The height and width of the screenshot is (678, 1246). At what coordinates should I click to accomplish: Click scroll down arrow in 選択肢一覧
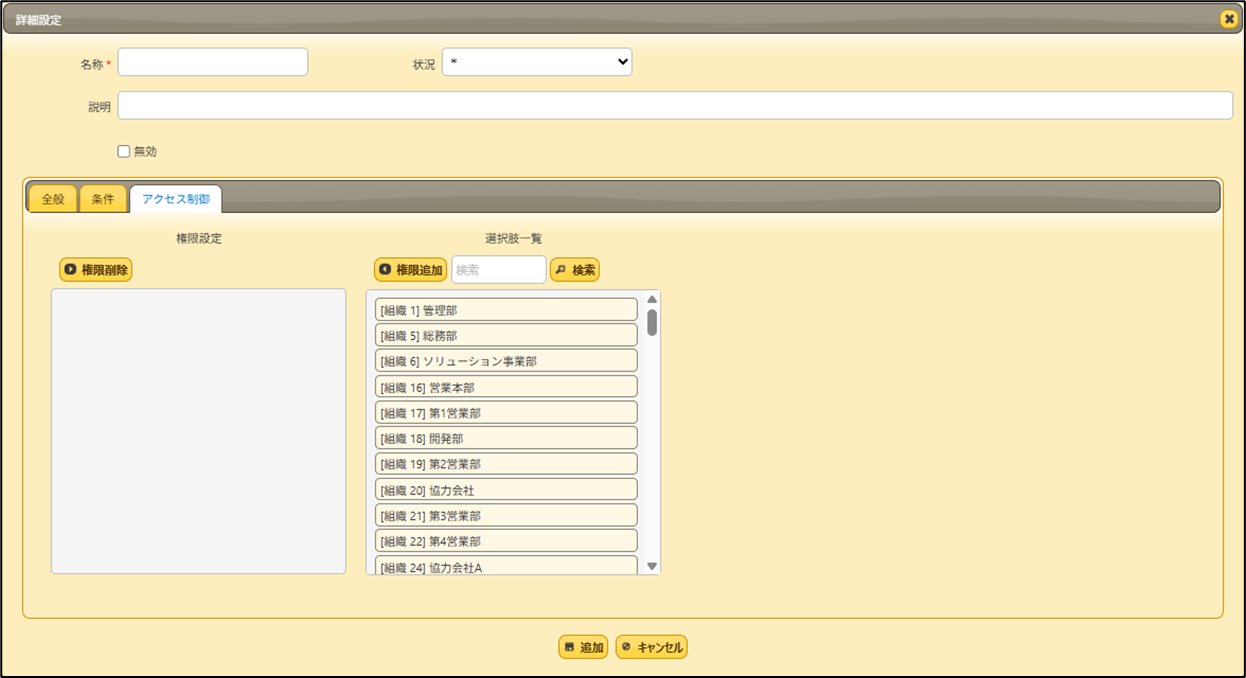pyautogui.click(x=652, y=566)
